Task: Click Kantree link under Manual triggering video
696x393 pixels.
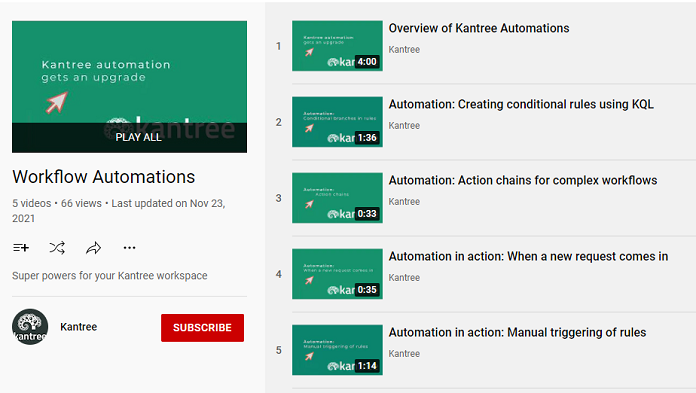Action: click(x=404, y=353)
